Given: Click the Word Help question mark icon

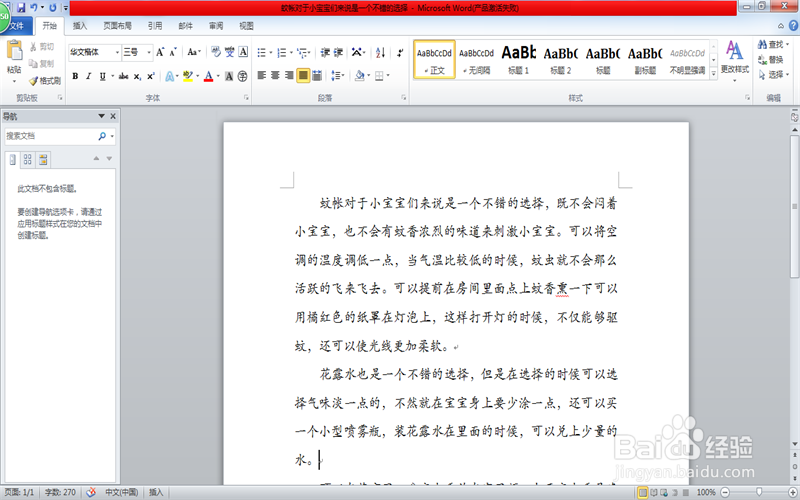Looking at the screenshot, I should click(793, 26).
